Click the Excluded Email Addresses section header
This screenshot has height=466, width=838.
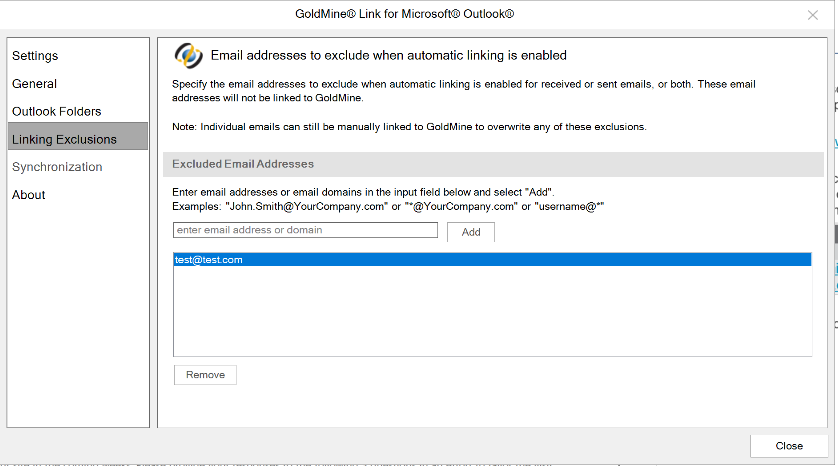coord(243,164)
